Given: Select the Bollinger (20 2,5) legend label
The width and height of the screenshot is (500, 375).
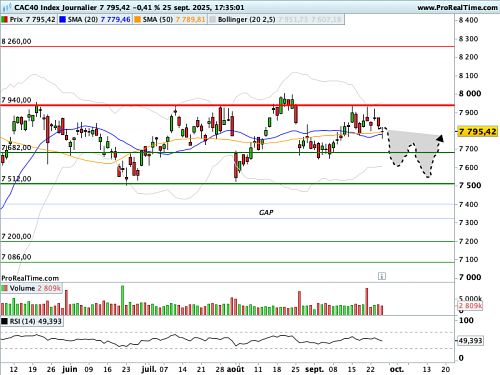Looking at the screenshot, I should [247, 20].
